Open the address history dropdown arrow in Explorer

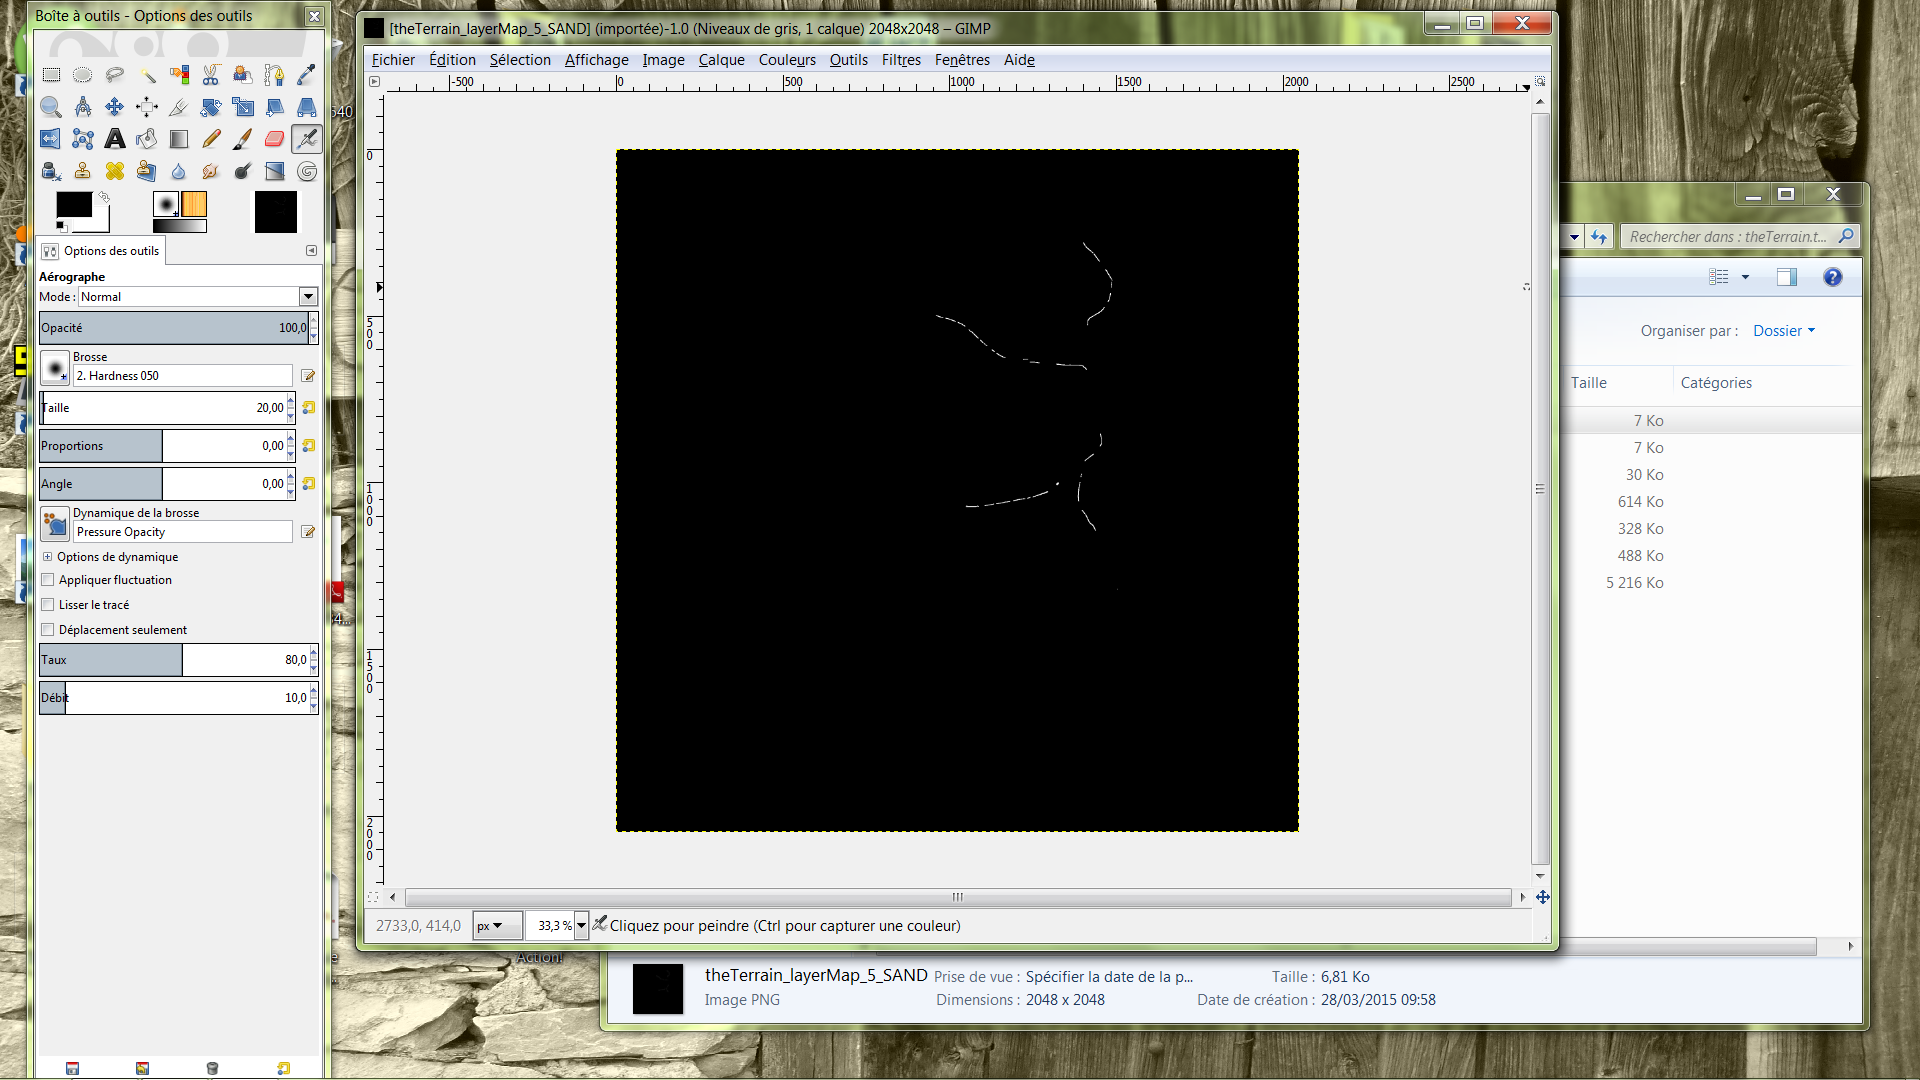point(1574,237)
